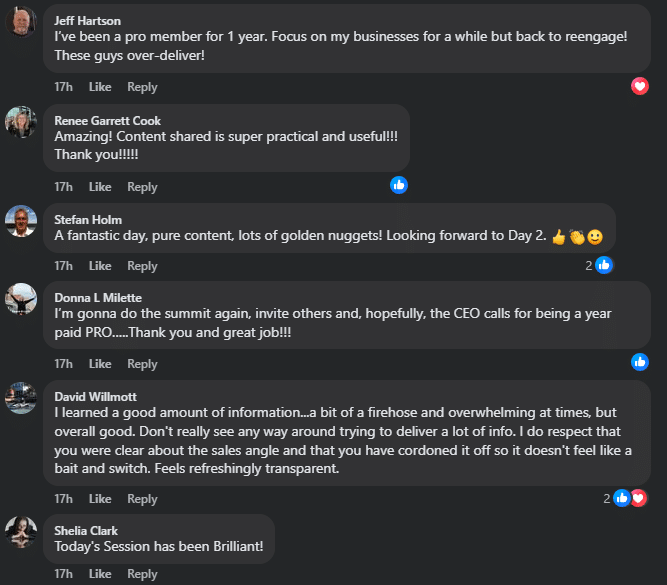
Task: Open Renee Garrett Cook's avatar
Action: (x=21, y=121)
